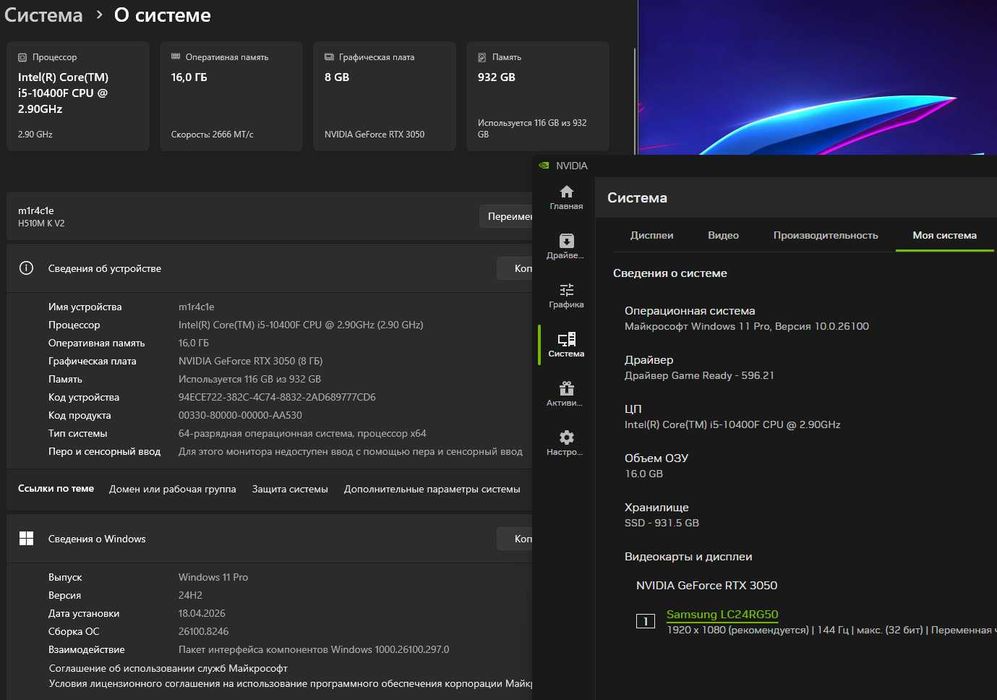997x700 pixels.
Task: Select the product ID 00330-80000-00000-AA530
Action: [240, 415]
